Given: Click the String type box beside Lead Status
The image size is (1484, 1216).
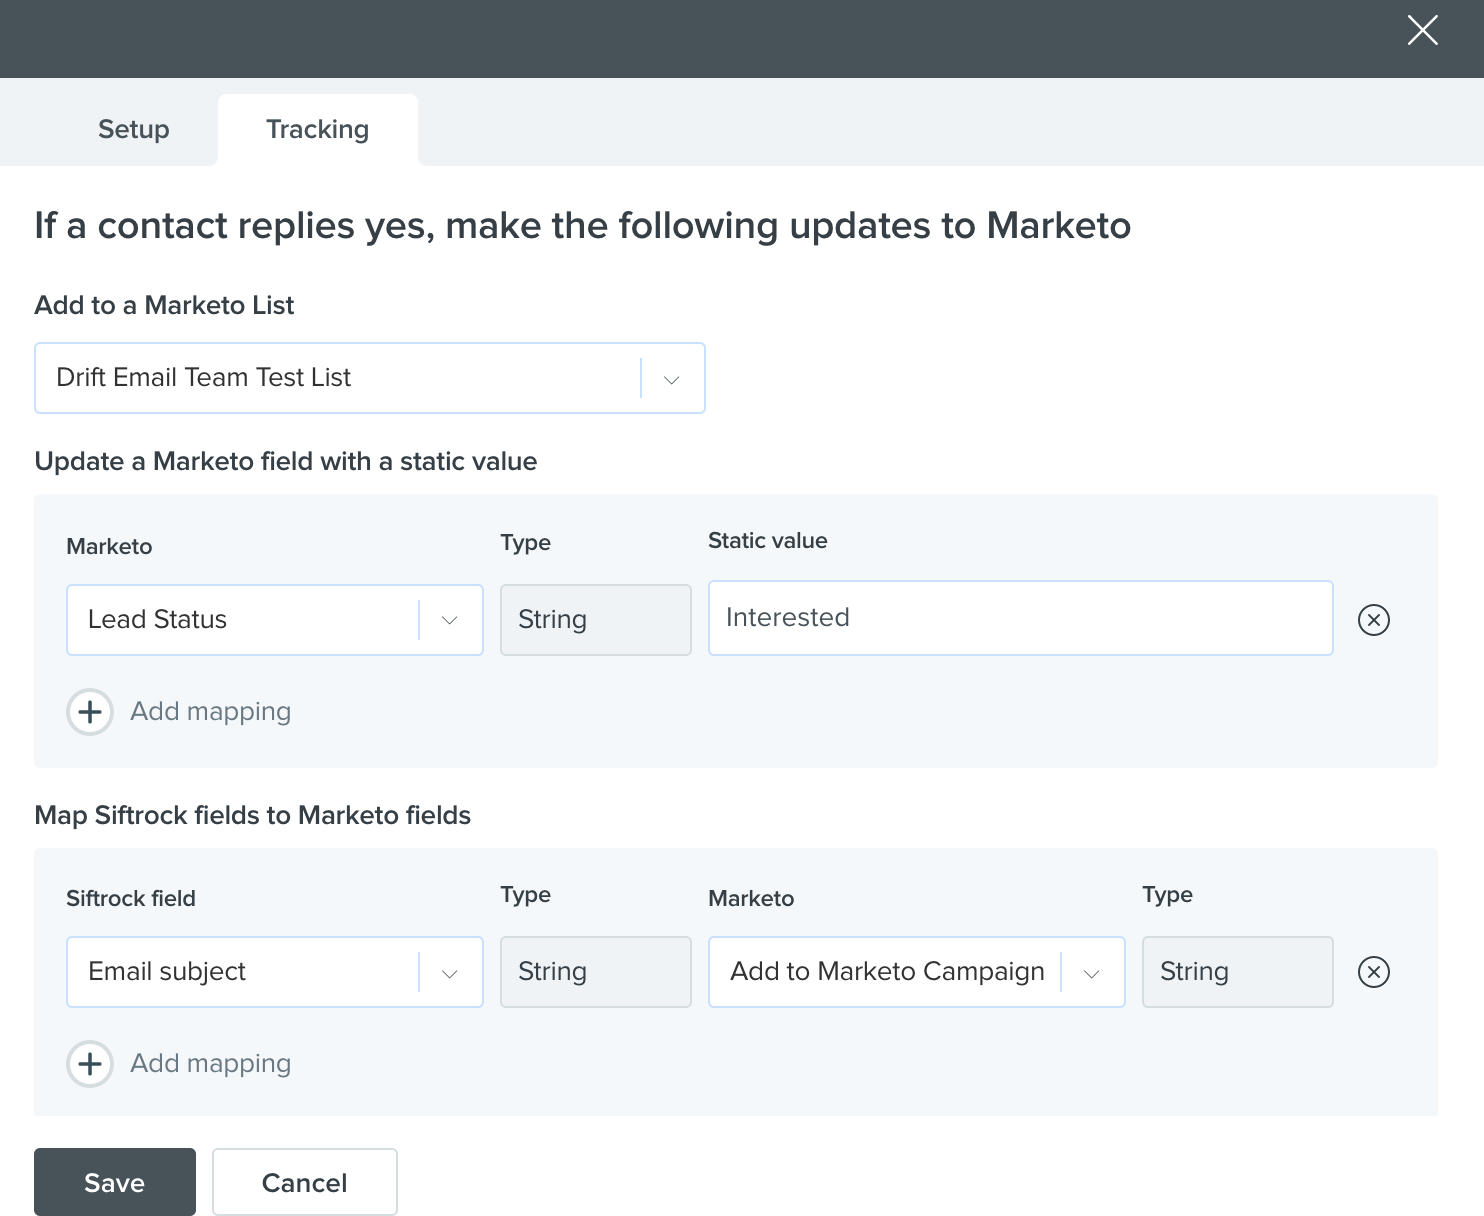Looking at the screenshot, I should (596, 620).
